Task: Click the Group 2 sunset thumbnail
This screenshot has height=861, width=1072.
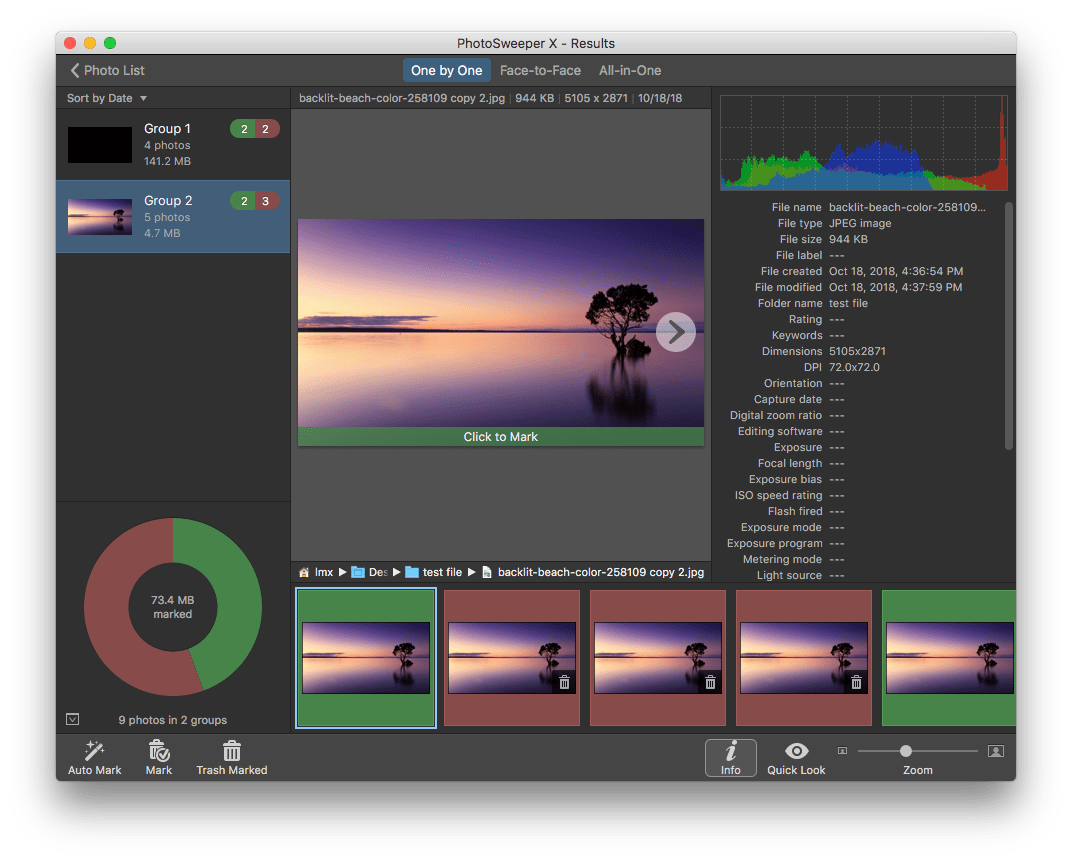Action: click(100, 217)
